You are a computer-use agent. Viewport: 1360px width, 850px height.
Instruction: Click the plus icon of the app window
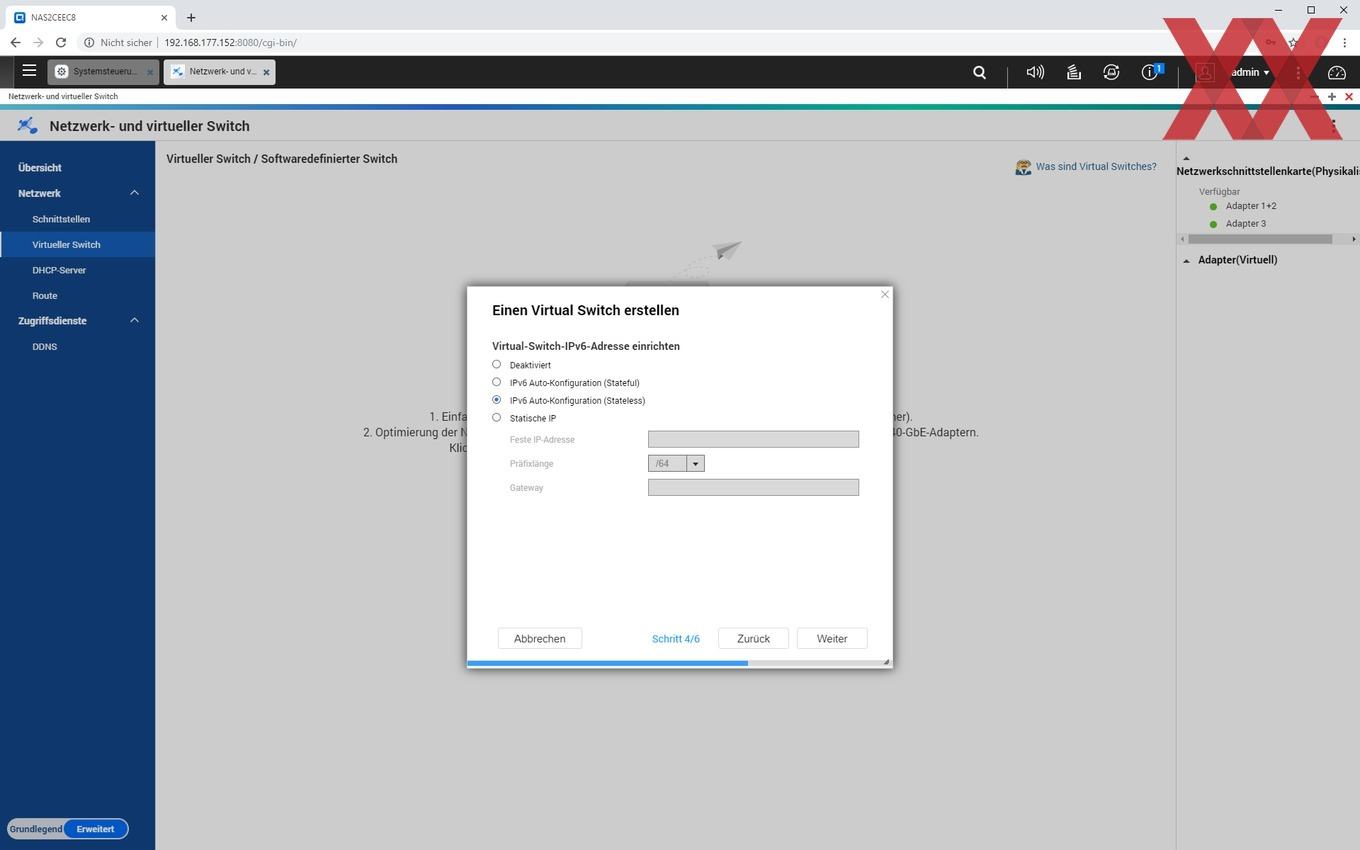coord(1332,97)
